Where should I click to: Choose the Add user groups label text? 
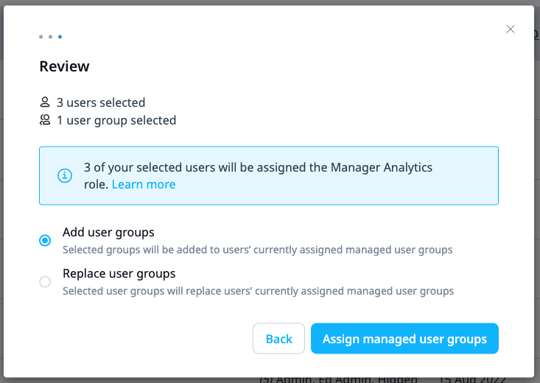tap(108, 232)
